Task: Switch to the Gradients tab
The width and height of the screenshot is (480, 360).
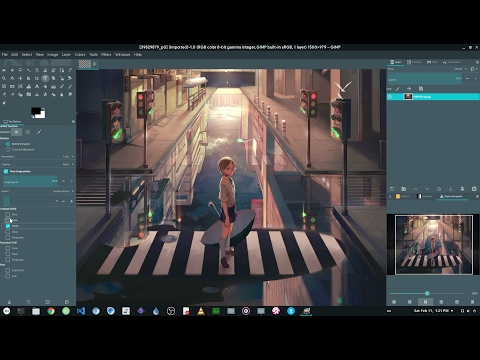Action: click(424, 196)
